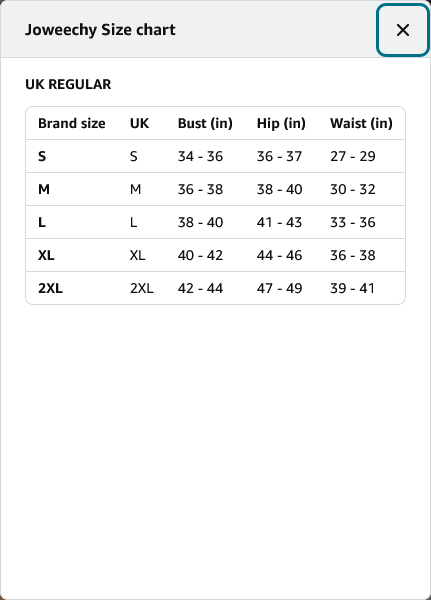Click the Joweechy Size chart title

(x=100, y=30)
